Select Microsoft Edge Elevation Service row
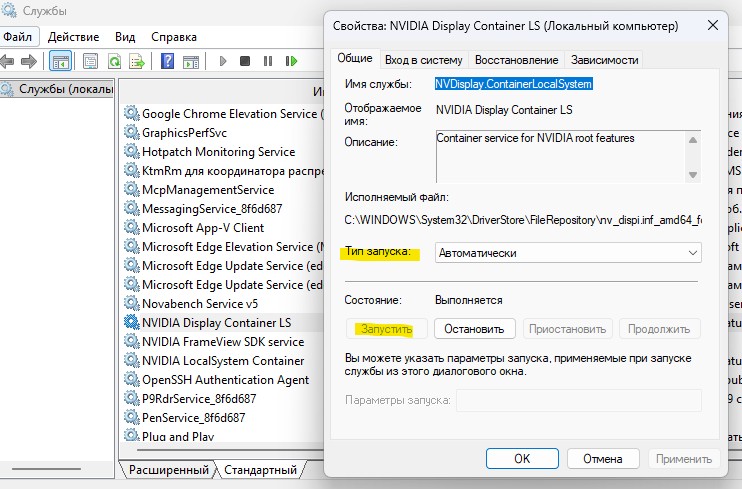Screen dimensions: 742x489 [222, 247]
